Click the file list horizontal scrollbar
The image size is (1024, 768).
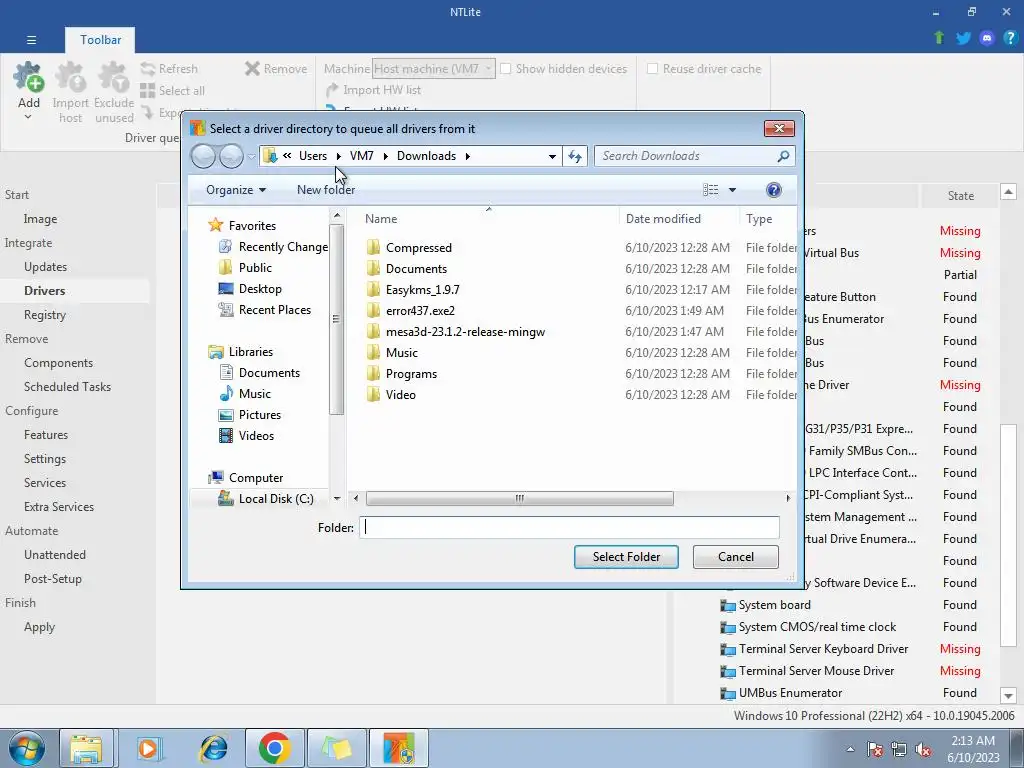tap(519, 499)
